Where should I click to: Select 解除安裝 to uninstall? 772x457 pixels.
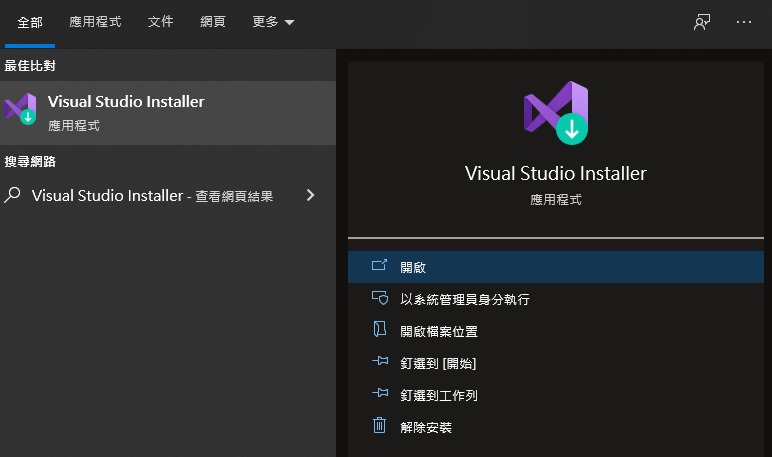click(x=556, y=427)
